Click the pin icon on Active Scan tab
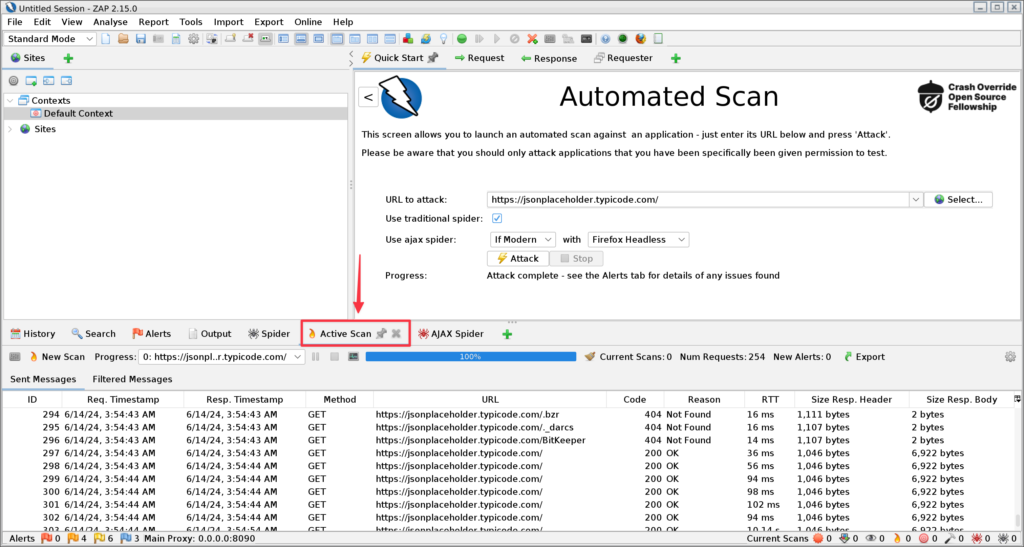This screenshot has width=1024, height=547. tap(381, 334)
